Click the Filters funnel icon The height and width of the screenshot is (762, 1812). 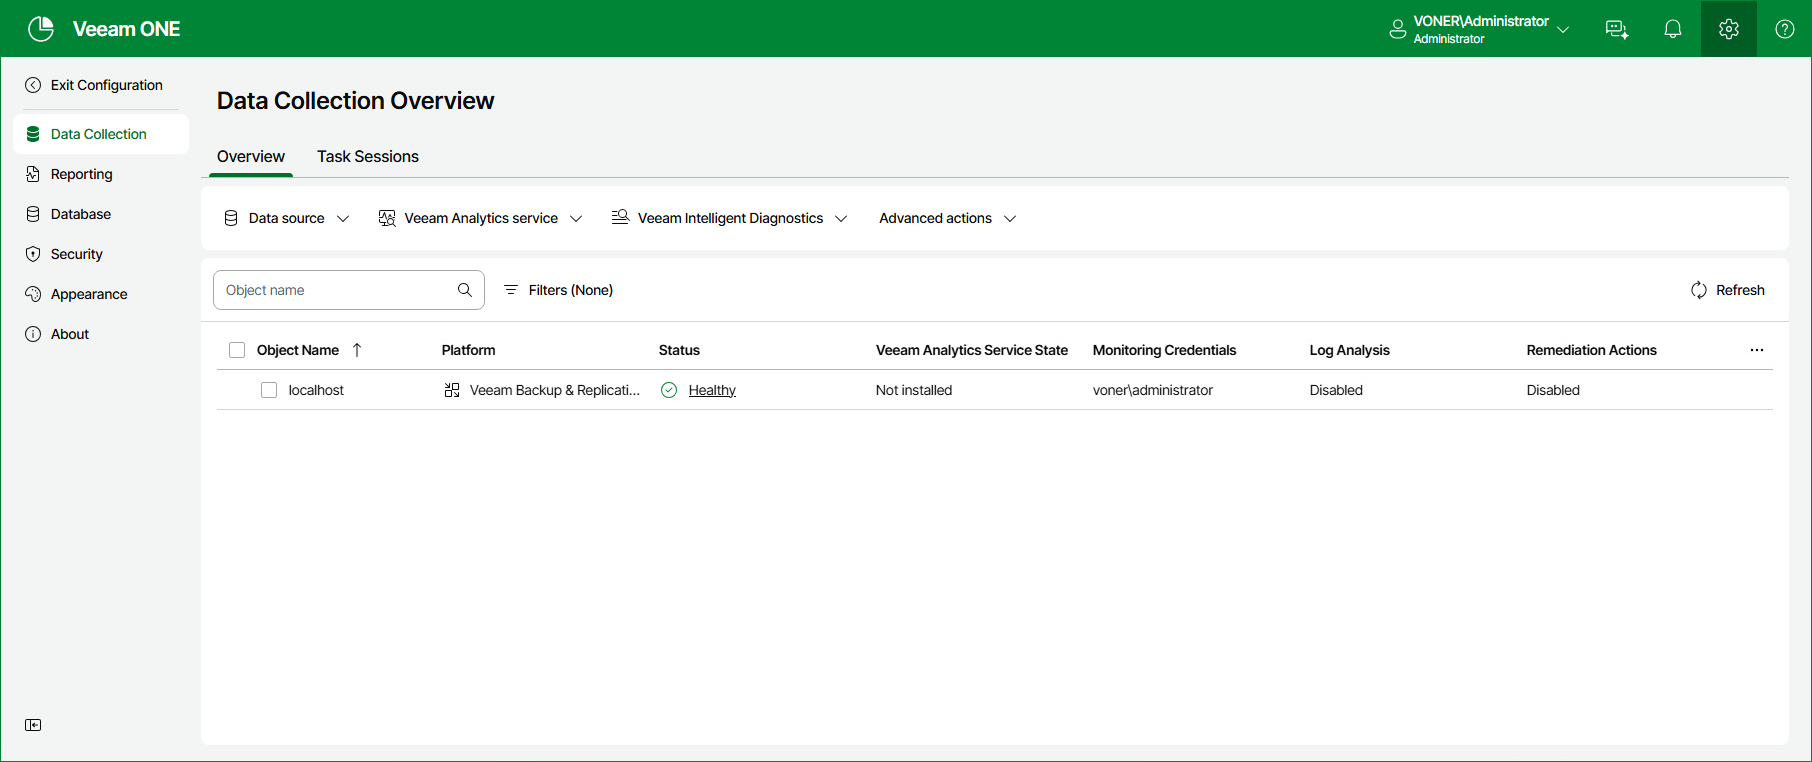(x=511, y=290)
